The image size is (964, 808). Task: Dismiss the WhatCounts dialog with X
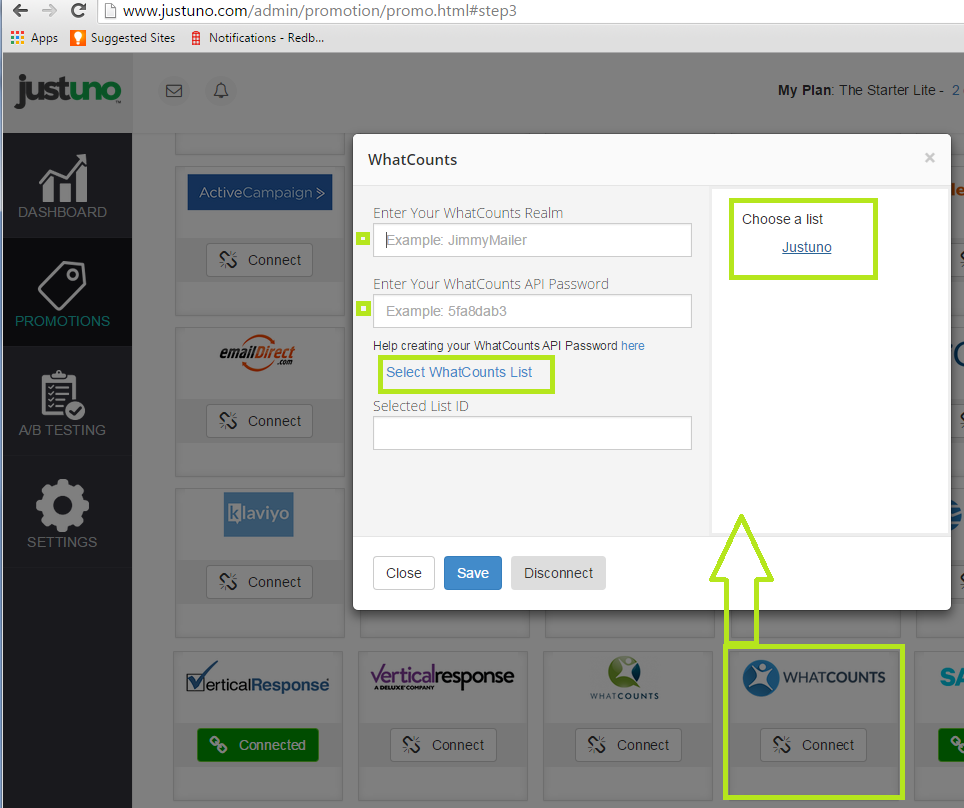pos(929,158)
